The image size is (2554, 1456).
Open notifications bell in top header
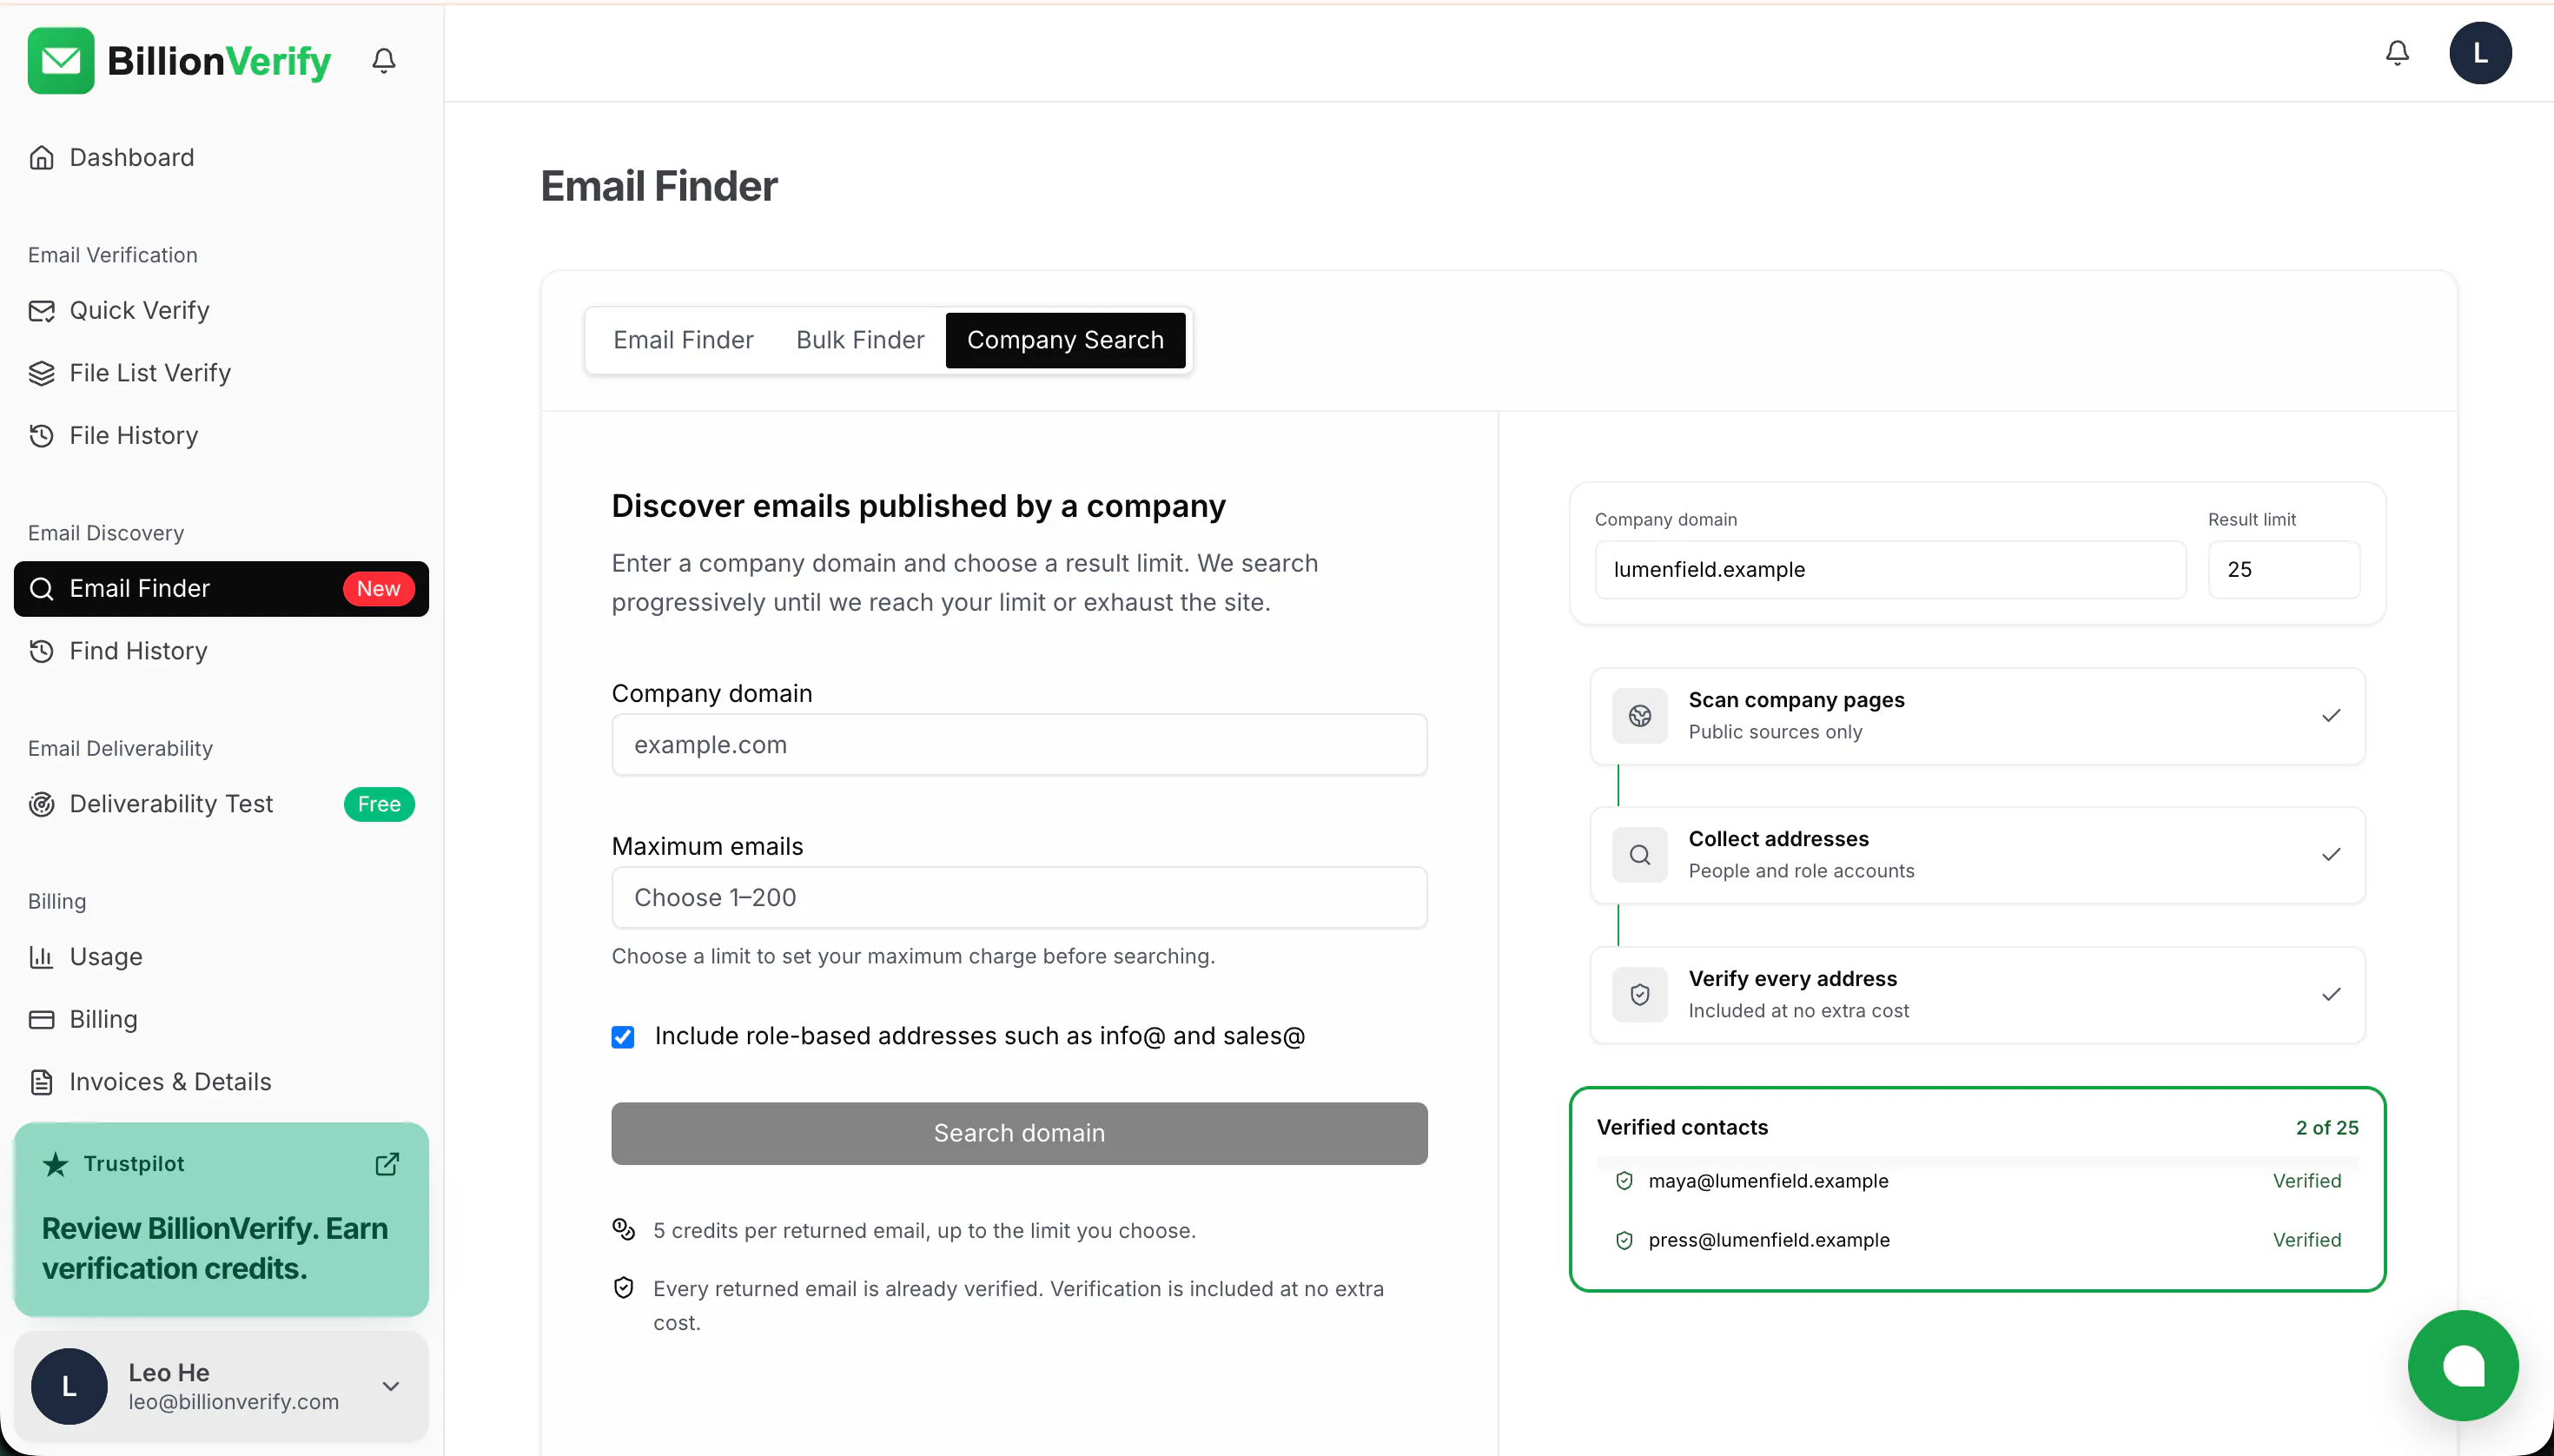pos(2397,53)
